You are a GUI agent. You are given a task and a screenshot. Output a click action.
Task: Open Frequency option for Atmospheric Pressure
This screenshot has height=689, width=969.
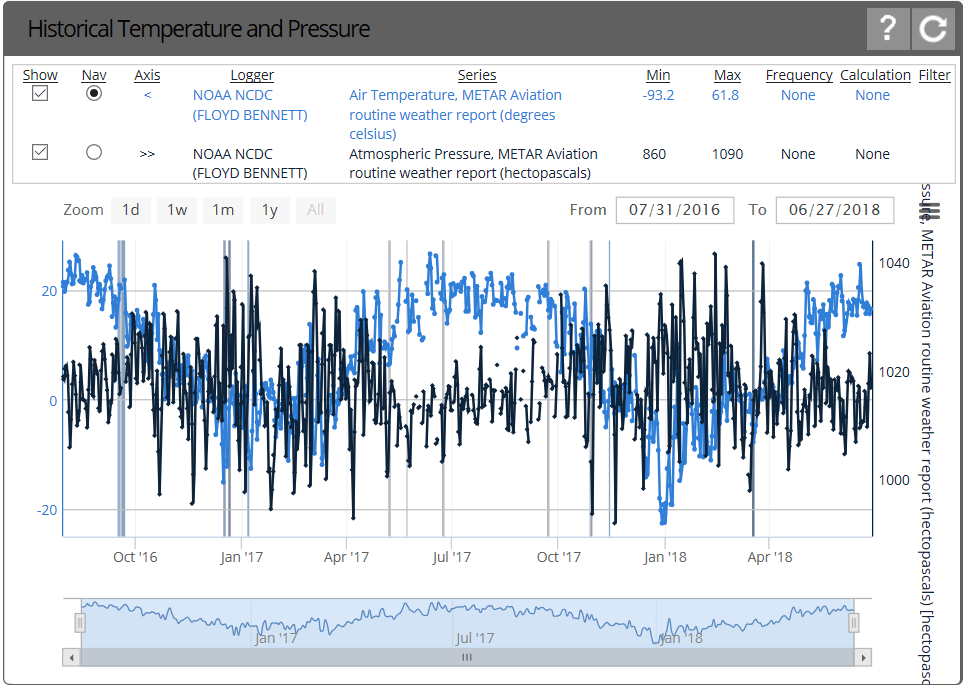pyautogui.click(x=798, y=154)
